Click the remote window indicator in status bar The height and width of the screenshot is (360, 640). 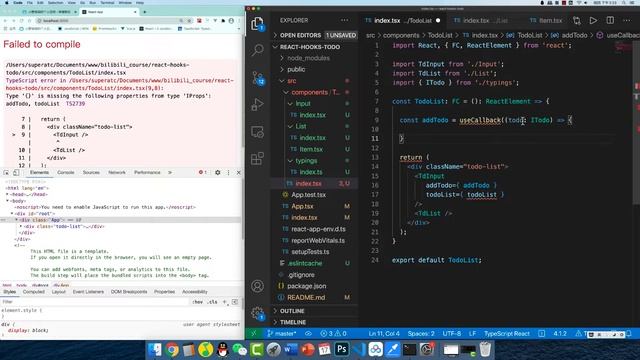click(x=254, y=333)
